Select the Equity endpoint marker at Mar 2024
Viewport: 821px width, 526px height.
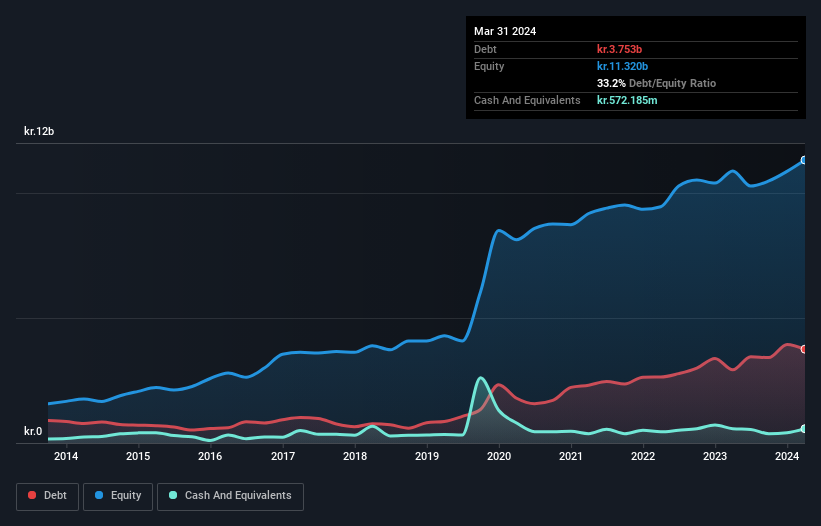pos(804,160)
